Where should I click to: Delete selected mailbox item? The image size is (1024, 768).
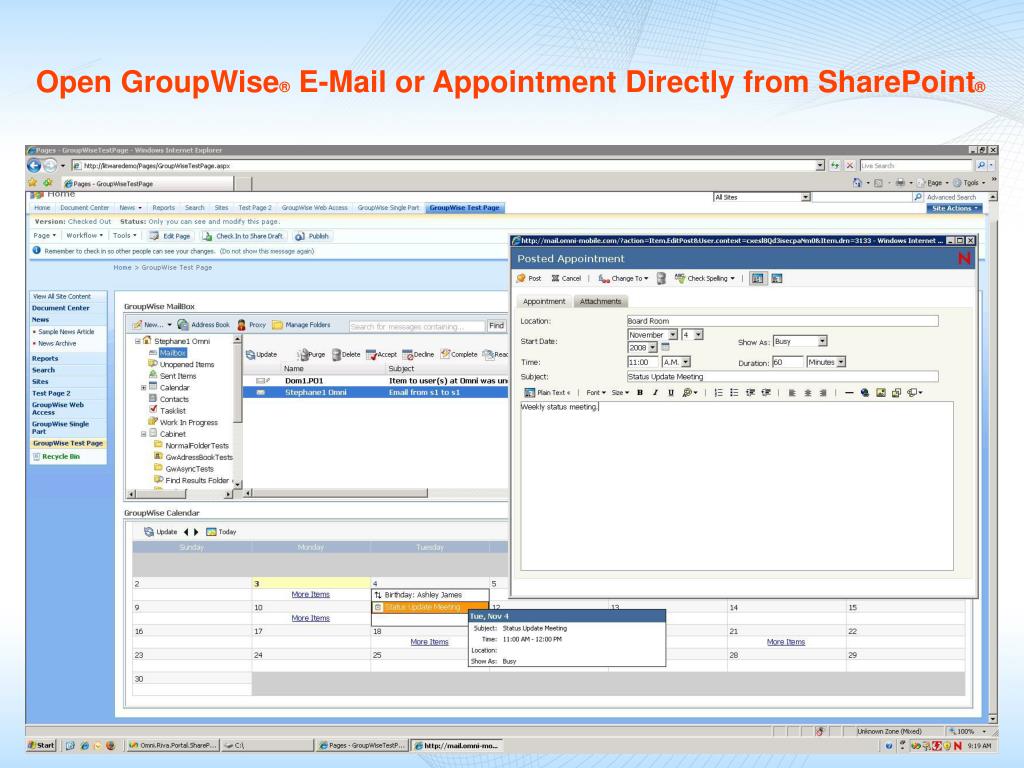pos(346,355)
